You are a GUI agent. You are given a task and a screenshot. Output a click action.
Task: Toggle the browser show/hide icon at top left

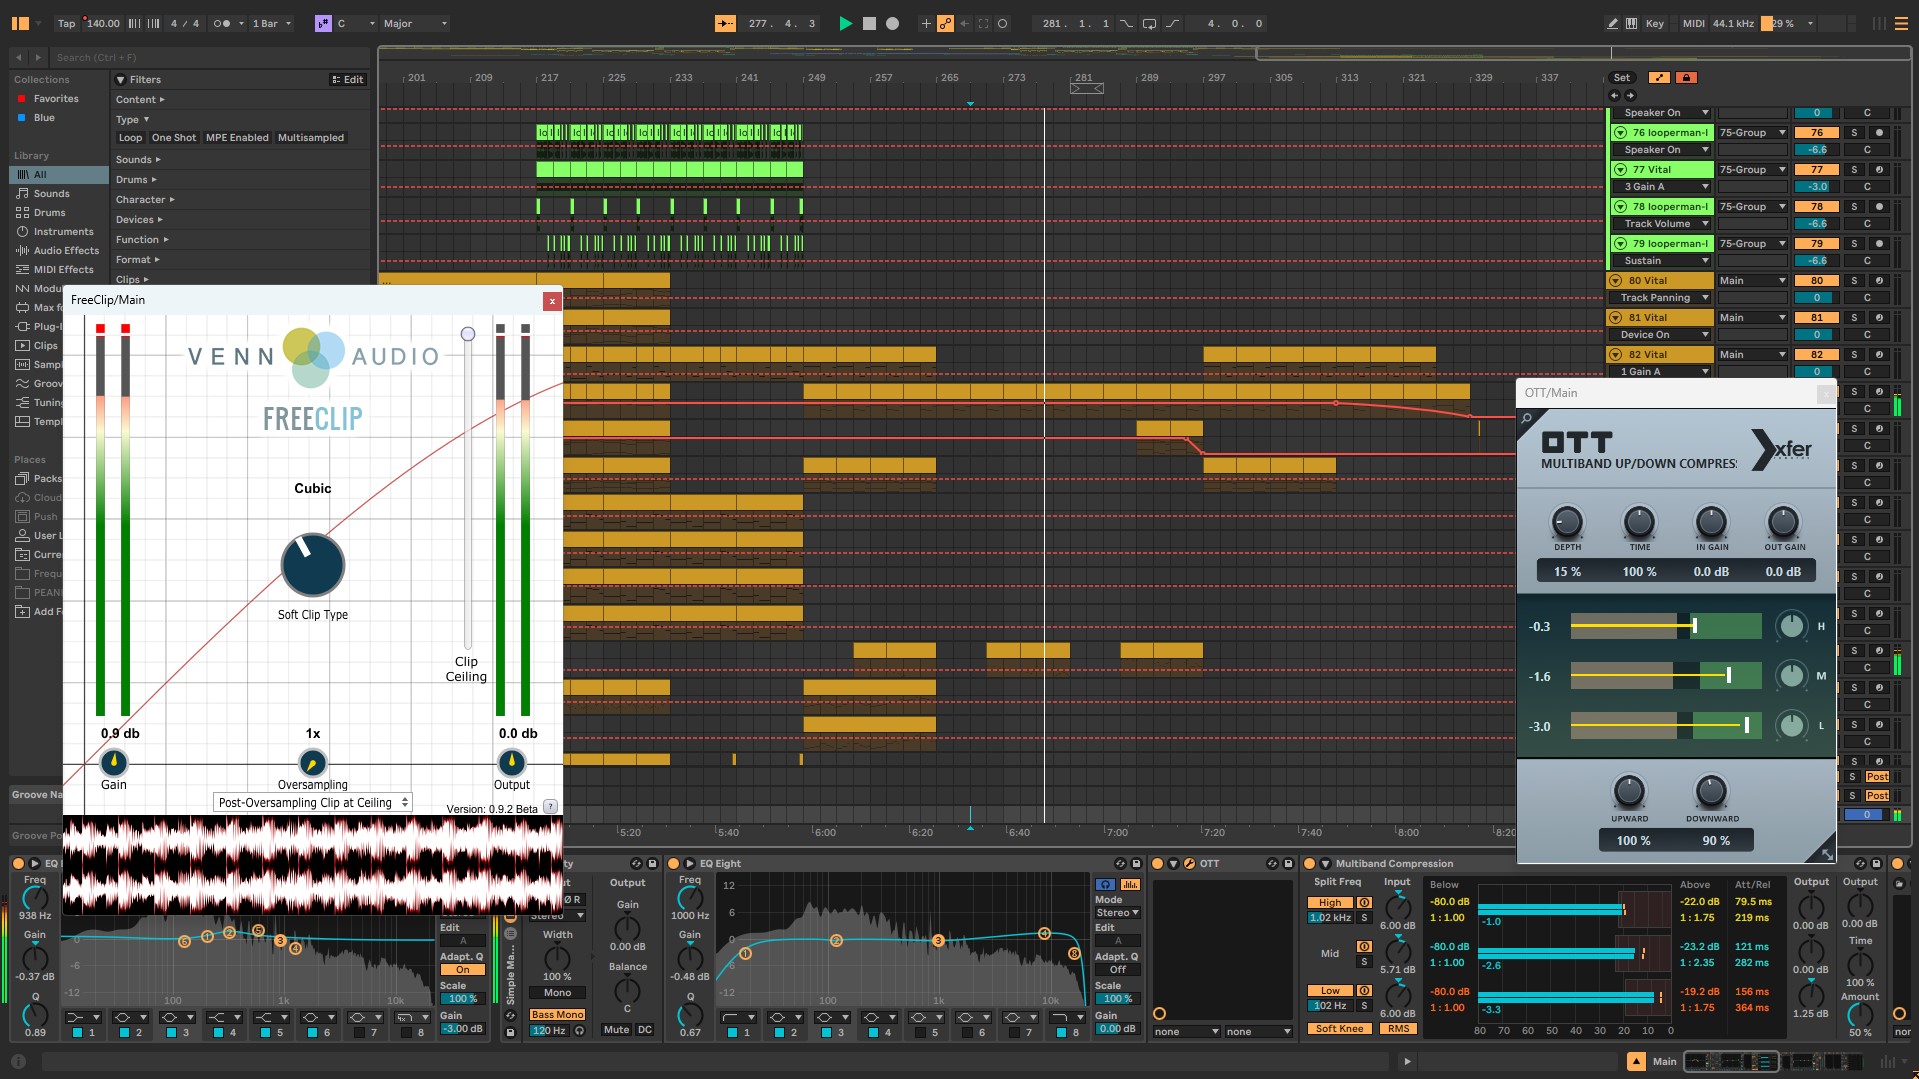coord(20,23)
